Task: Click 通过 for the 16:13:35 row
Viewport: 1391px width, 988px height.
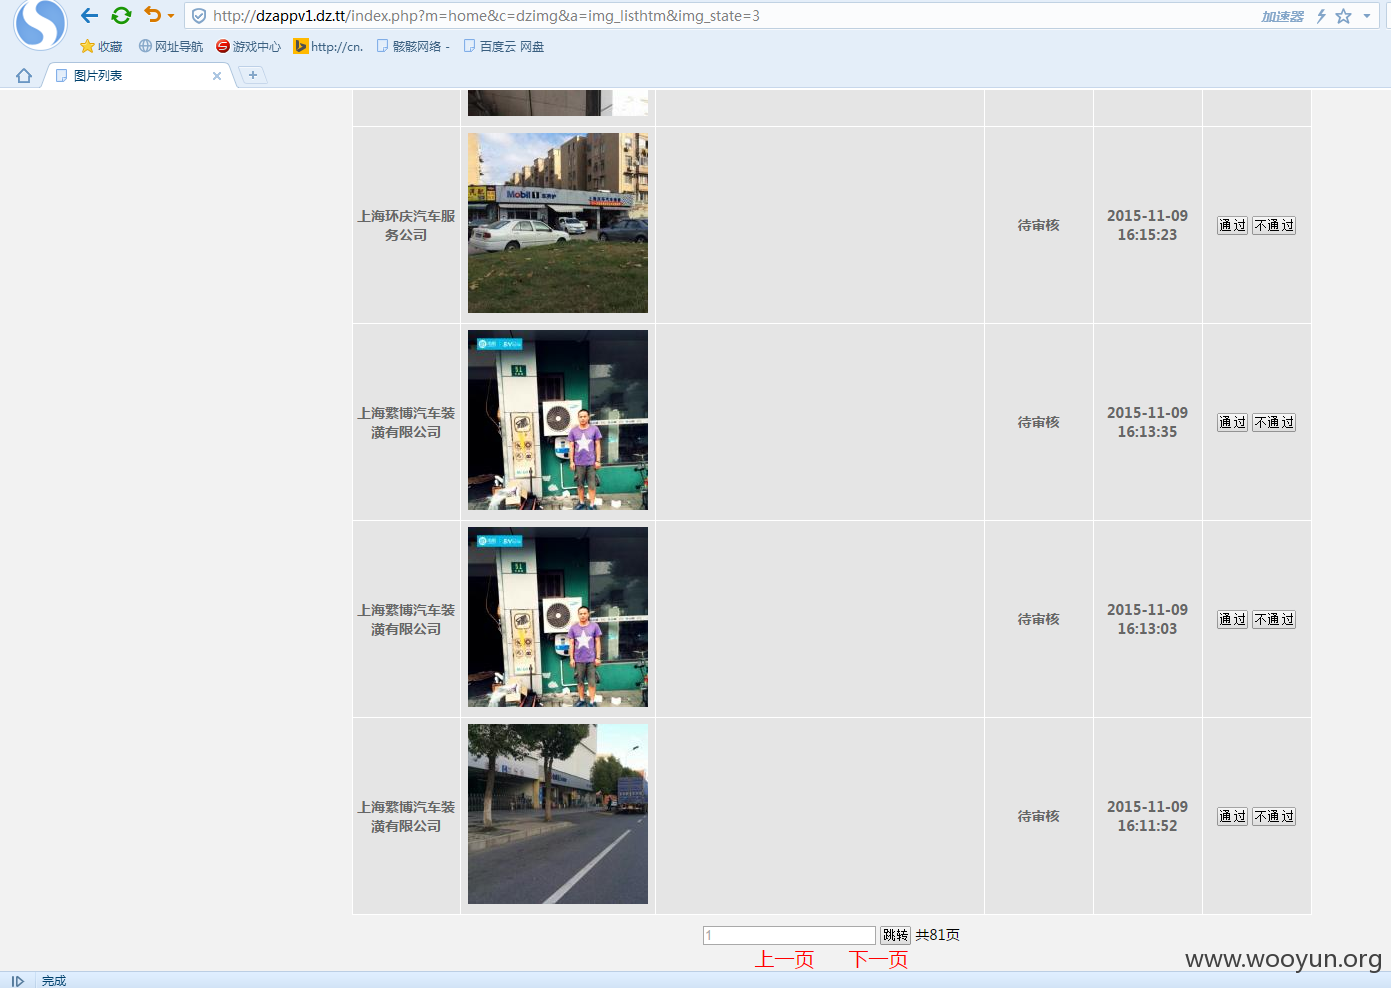Action: (1232, 423)
